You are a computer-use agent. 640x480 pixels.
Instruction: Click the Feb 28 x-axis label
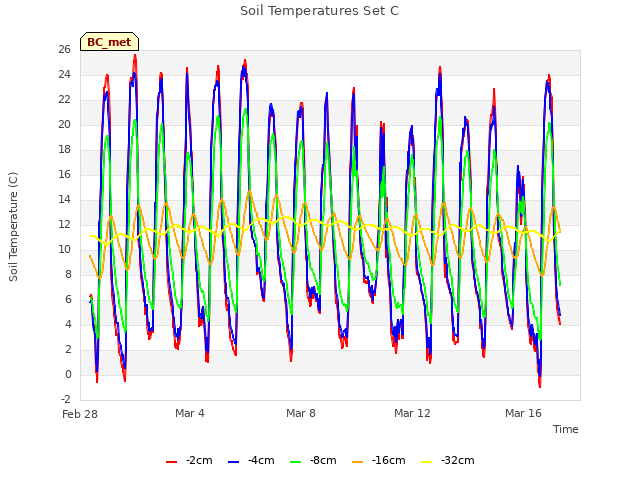(x=80, y=414)
